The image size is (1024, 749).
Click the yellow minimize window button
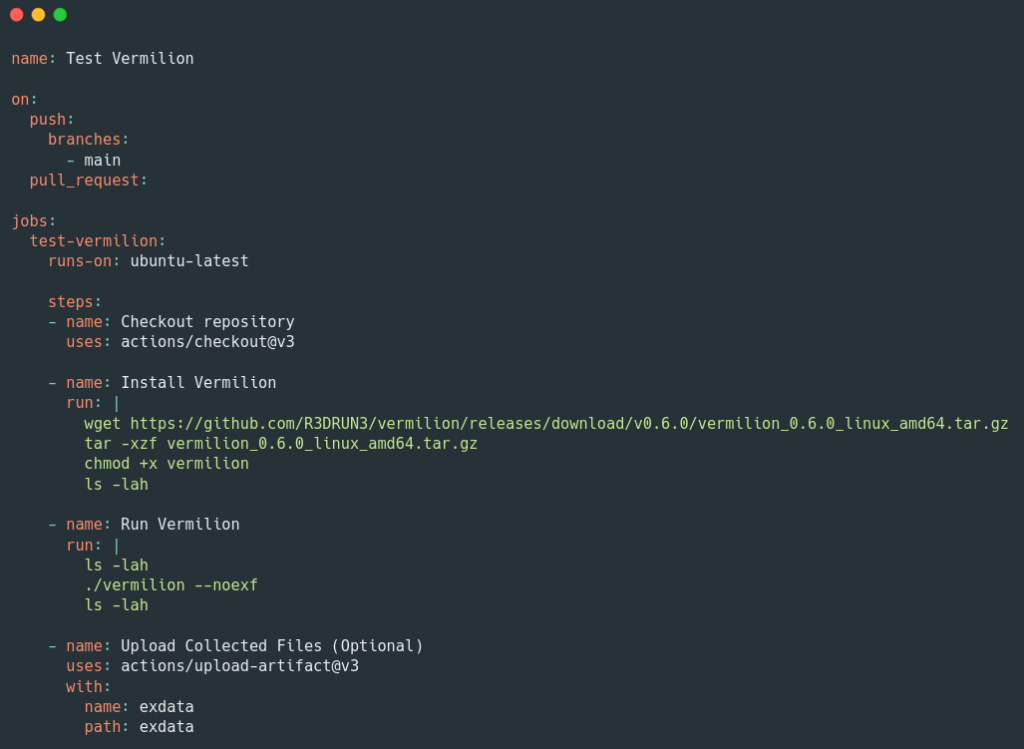pos(38,15)
